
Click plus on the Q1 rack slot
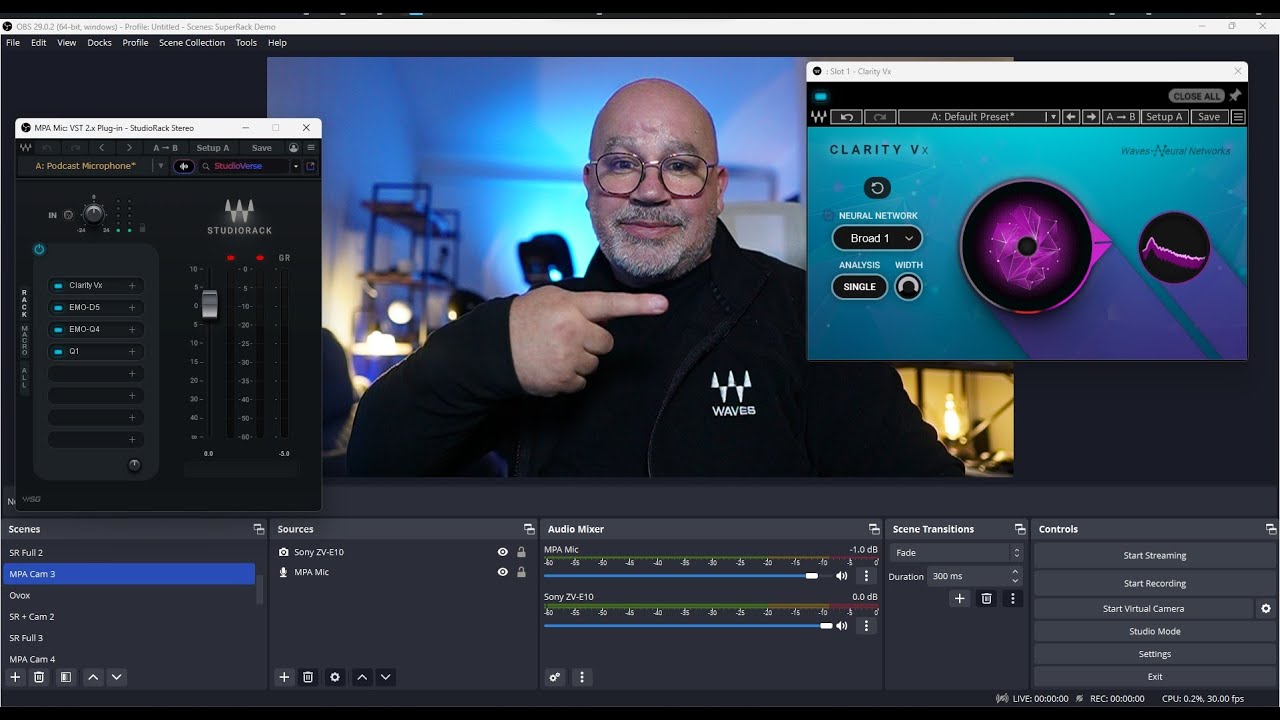pos(132,351)
